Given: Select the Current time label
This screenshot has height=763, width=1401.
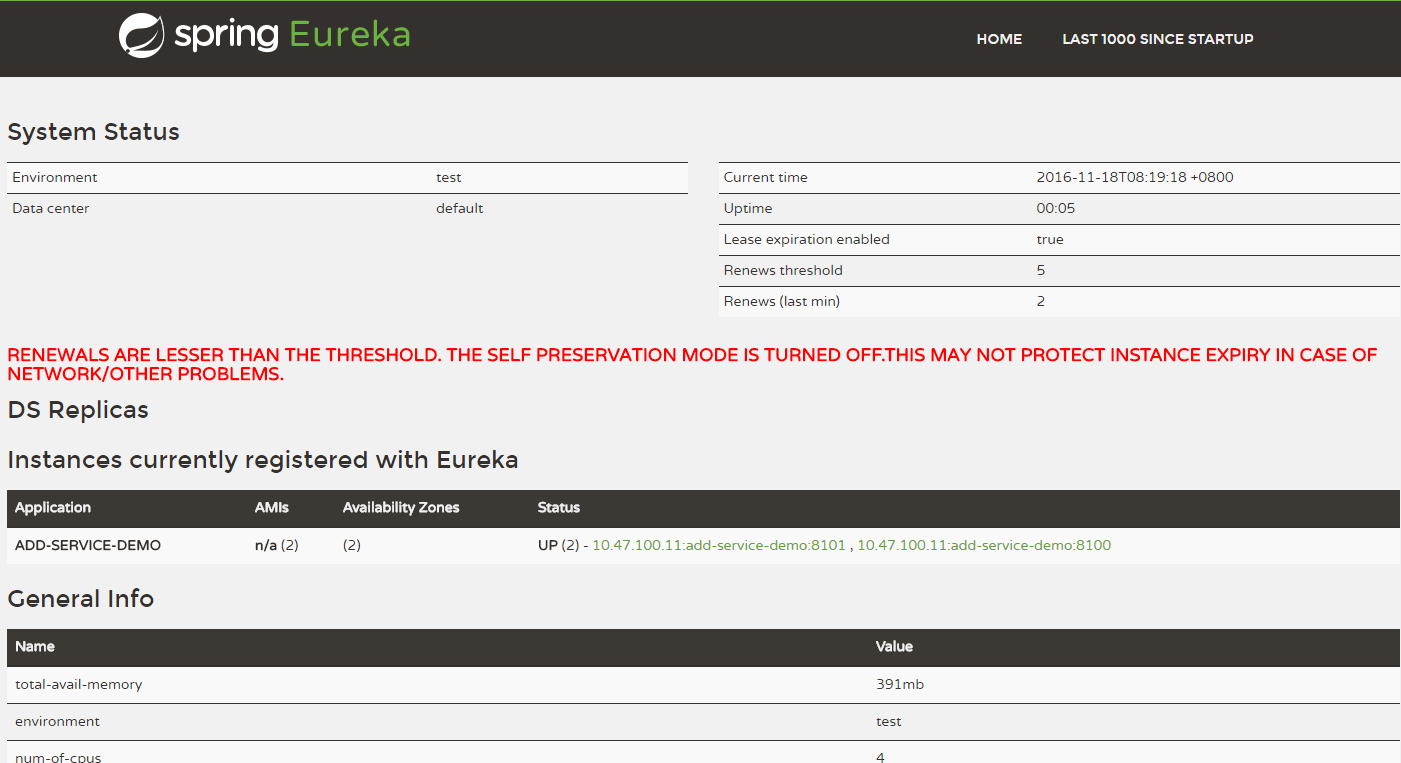Looking at the screenshot, I should [x=765, y=177].
